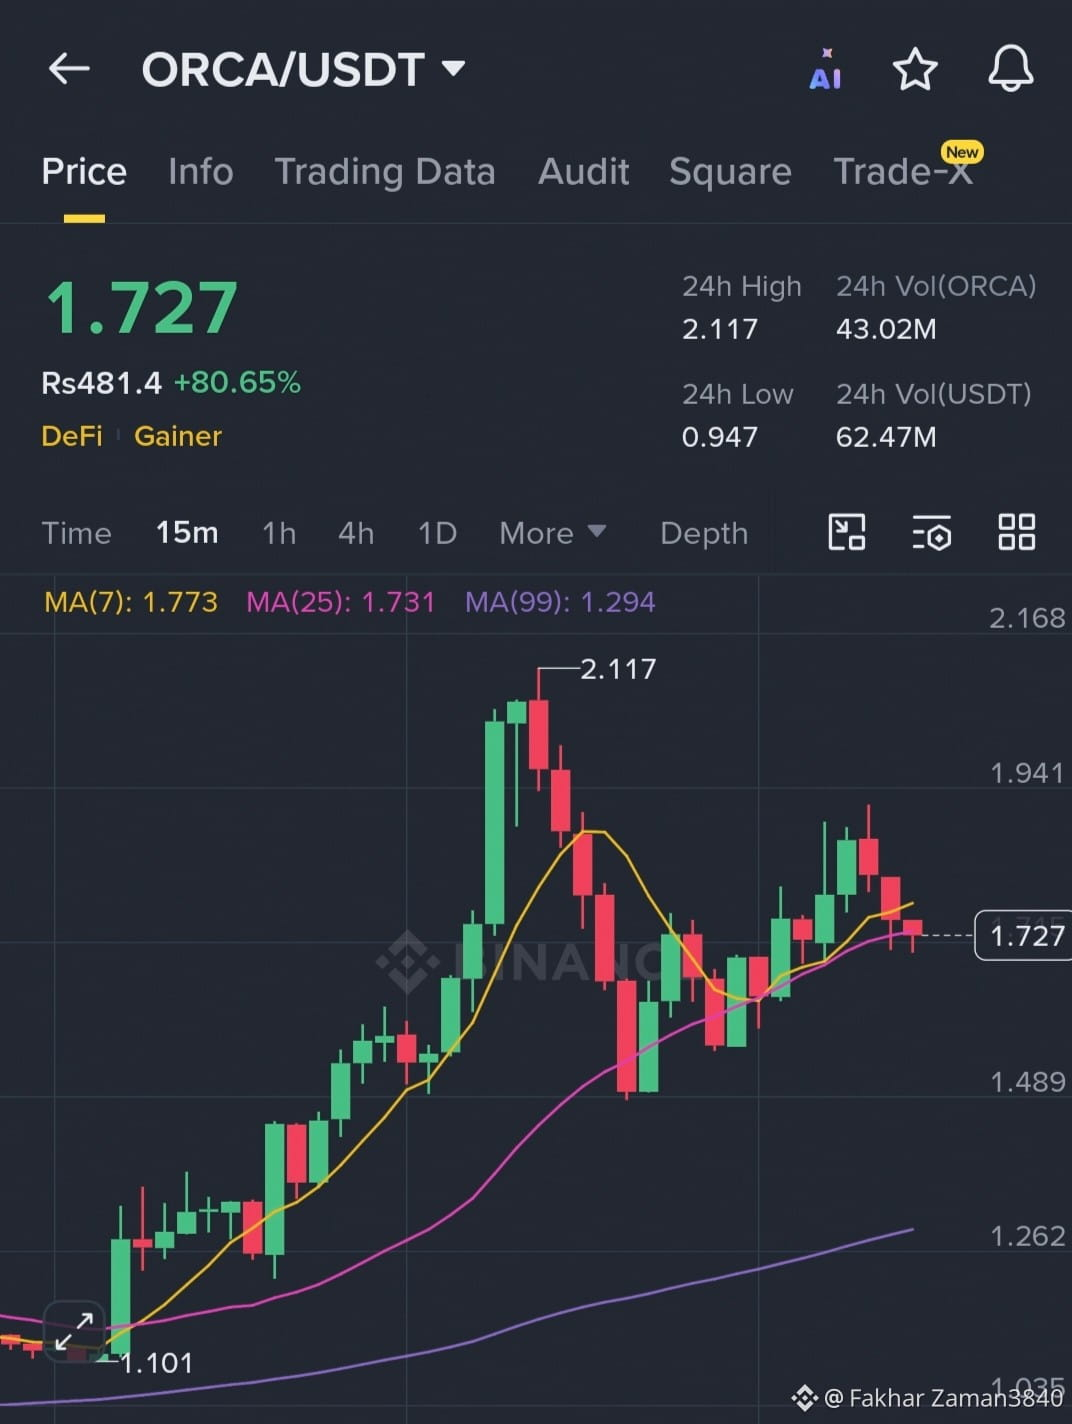Open chart indicator settings icon
Screen dimensions: 1072x1424
tap(931, 533)
